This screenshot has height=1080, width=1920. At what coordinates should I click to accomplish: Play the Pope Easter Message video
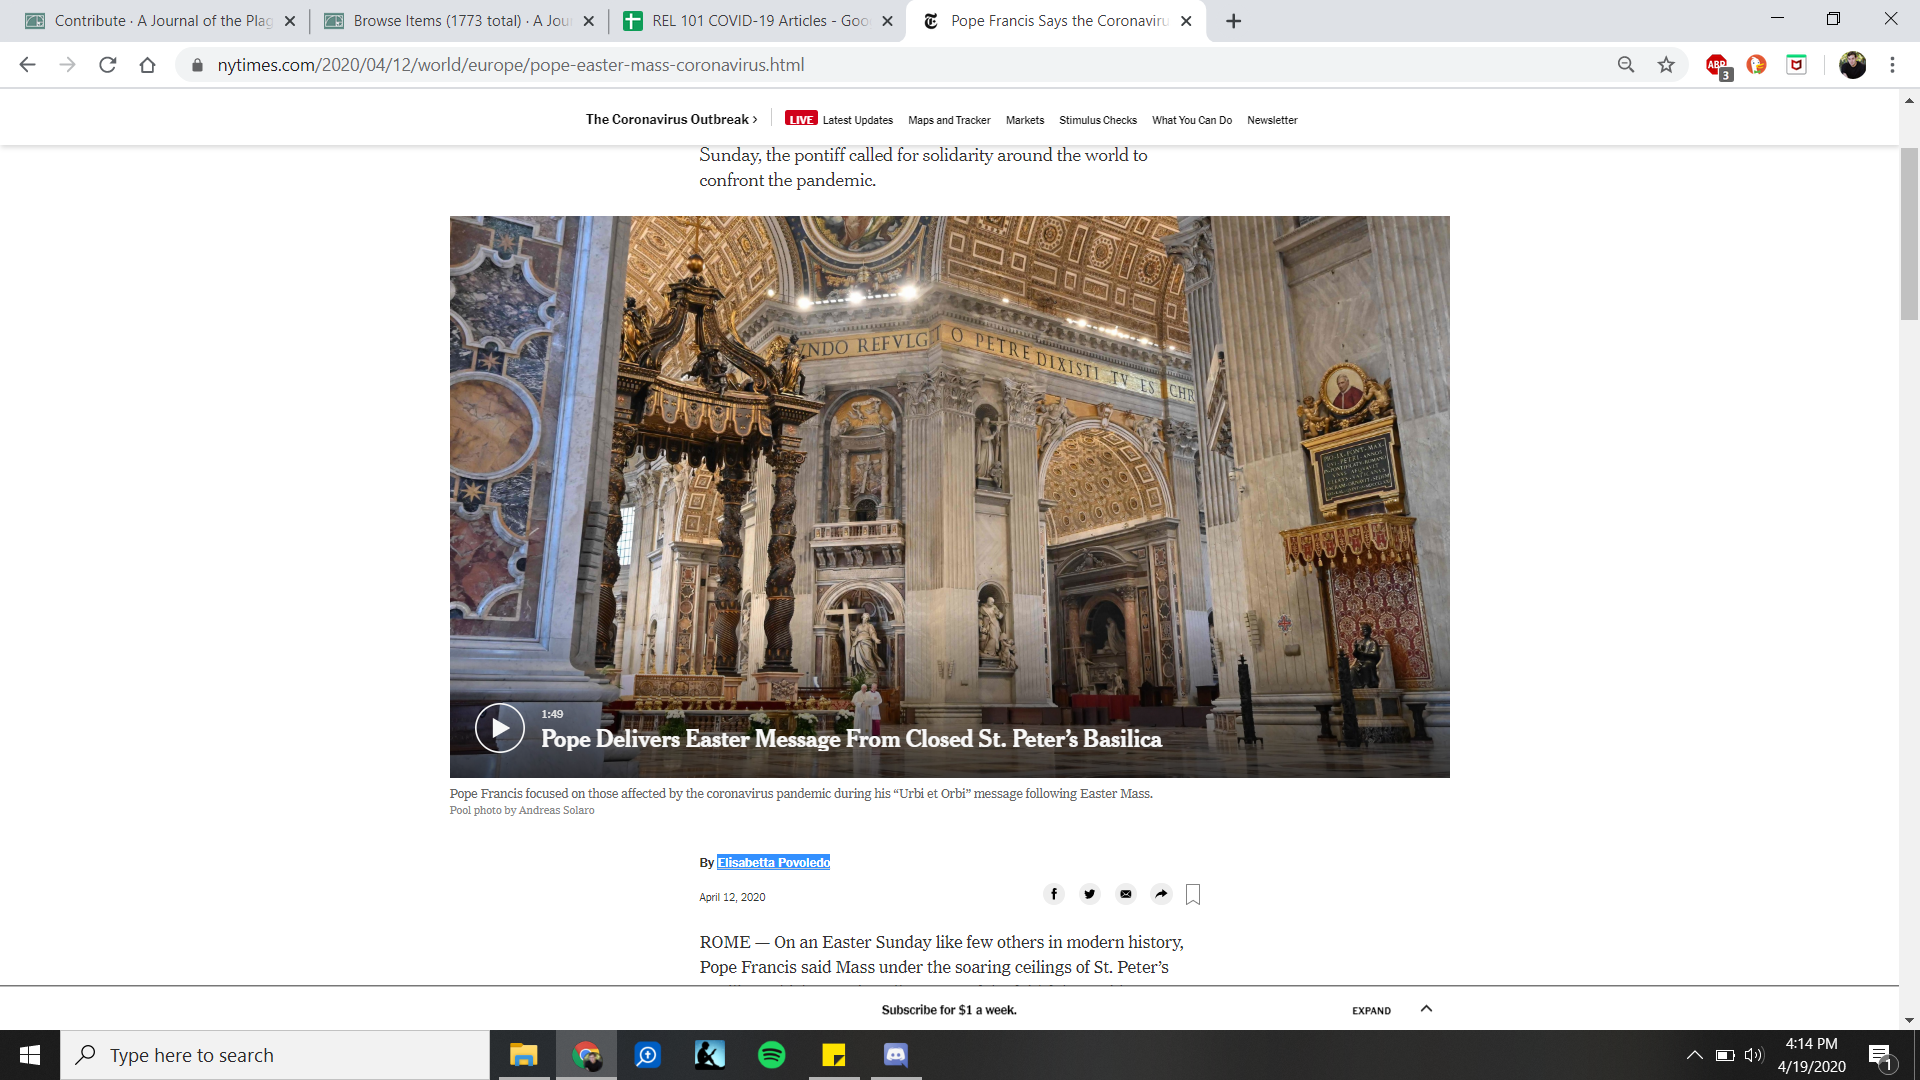[x=499, y=728]
